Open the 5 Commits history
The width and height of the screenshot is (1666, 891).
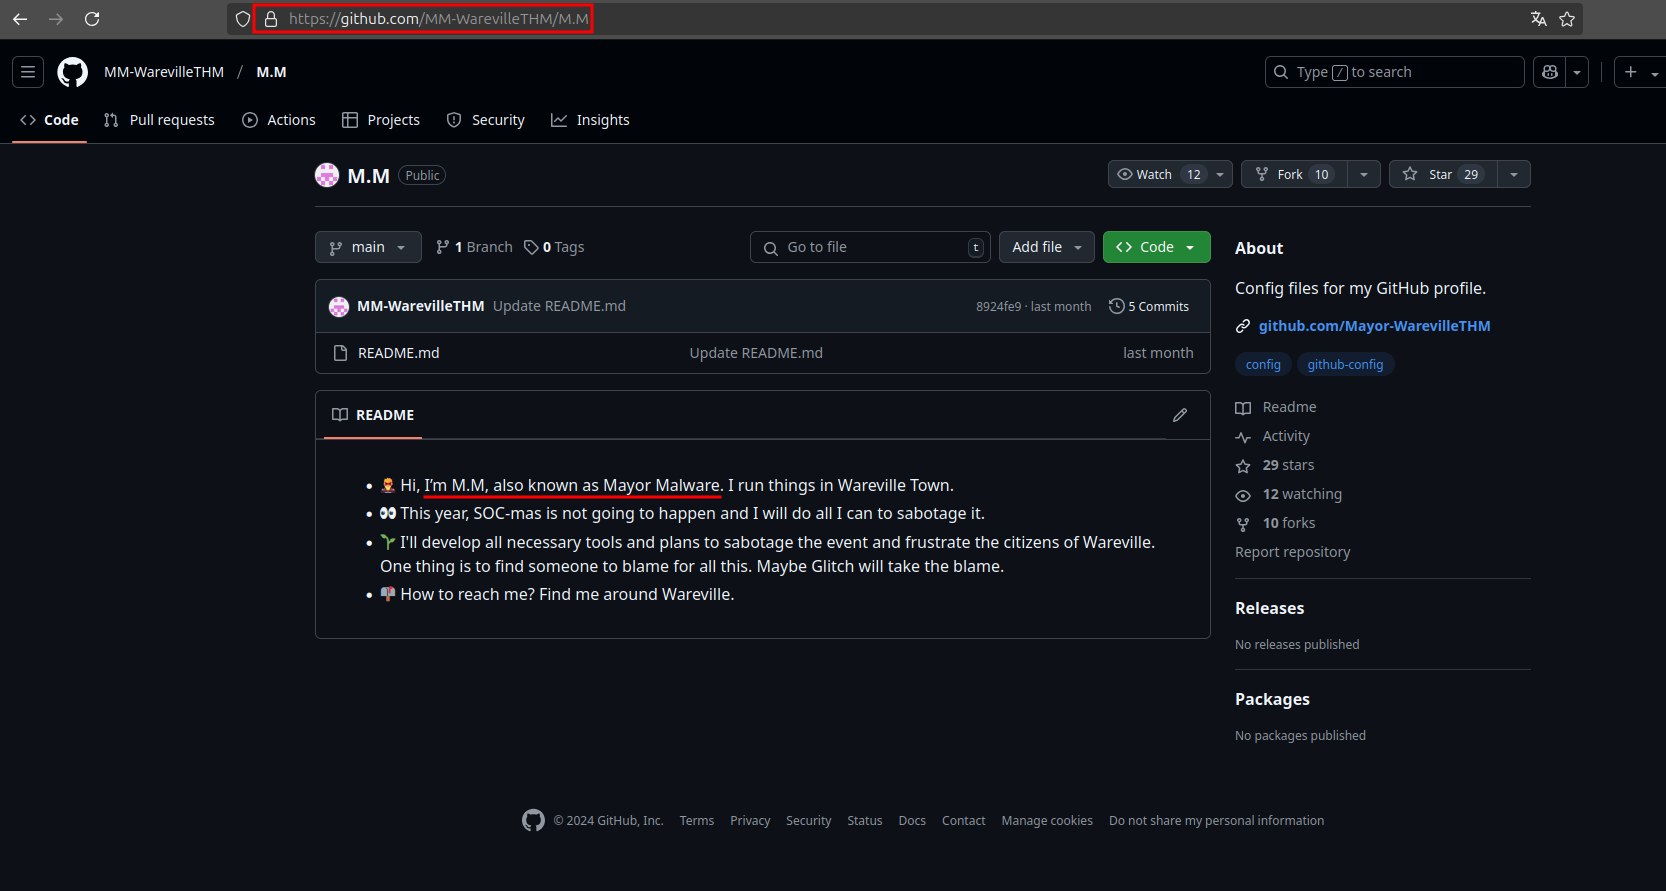tap(1149, 306)
